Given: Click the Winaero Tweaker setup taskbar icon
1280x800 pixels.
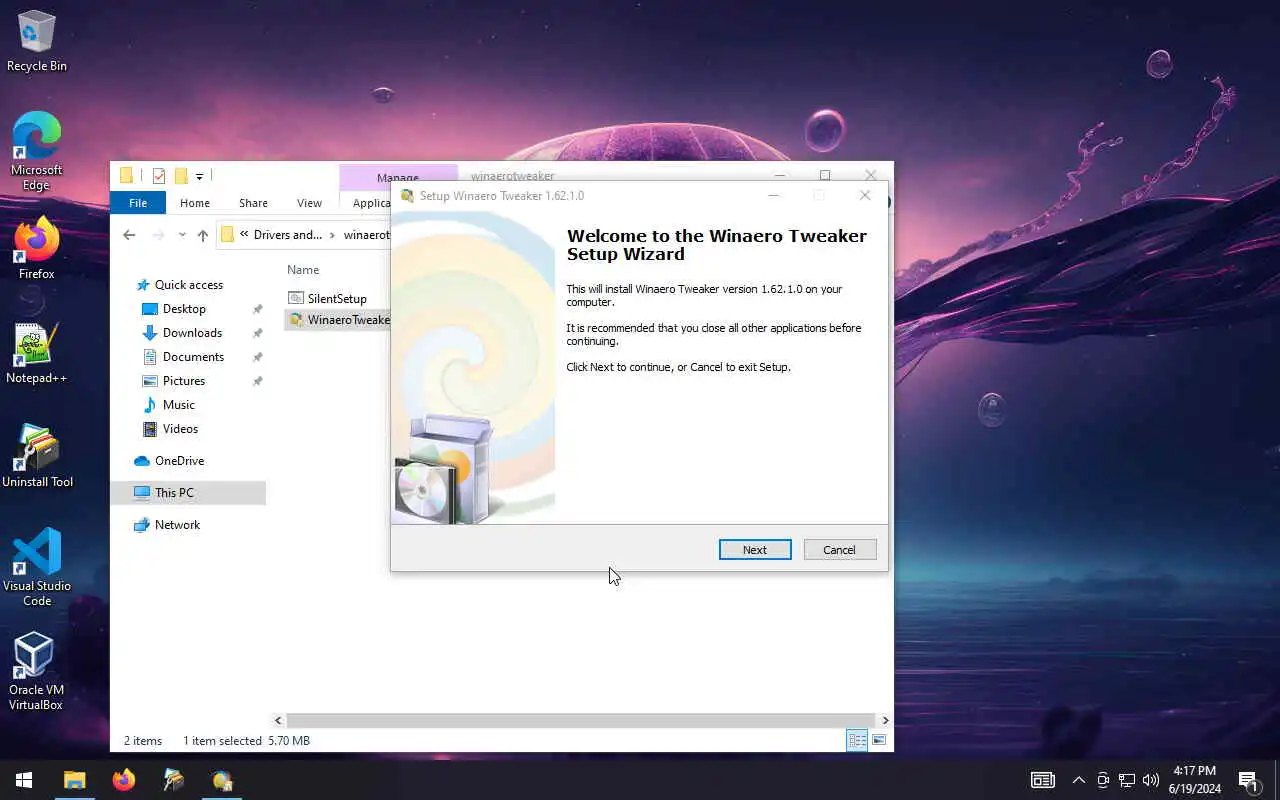Looking at the screenshot, I should coord(222,780).
